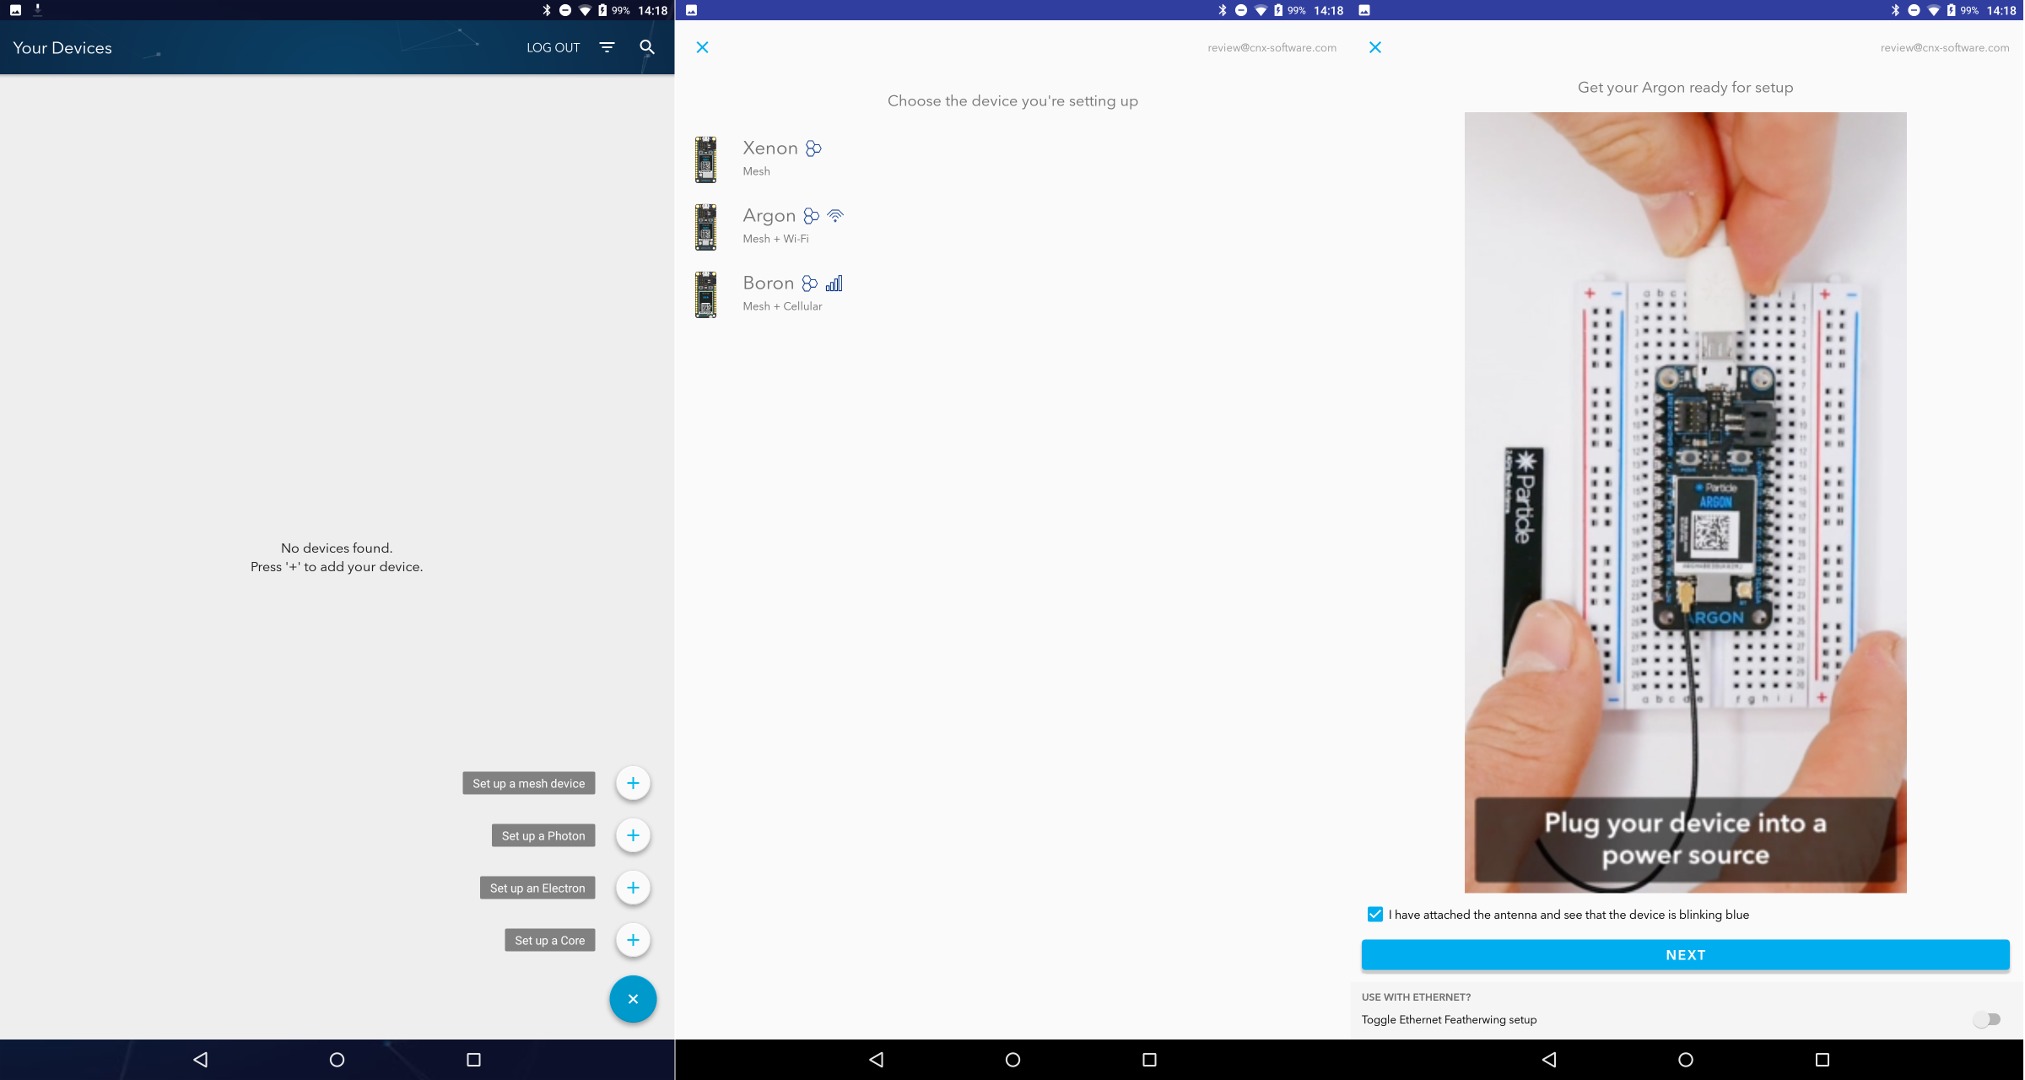Tap plus beside Set up a Photon
Screen dimensions: 2025x1080
coord(633,835)
